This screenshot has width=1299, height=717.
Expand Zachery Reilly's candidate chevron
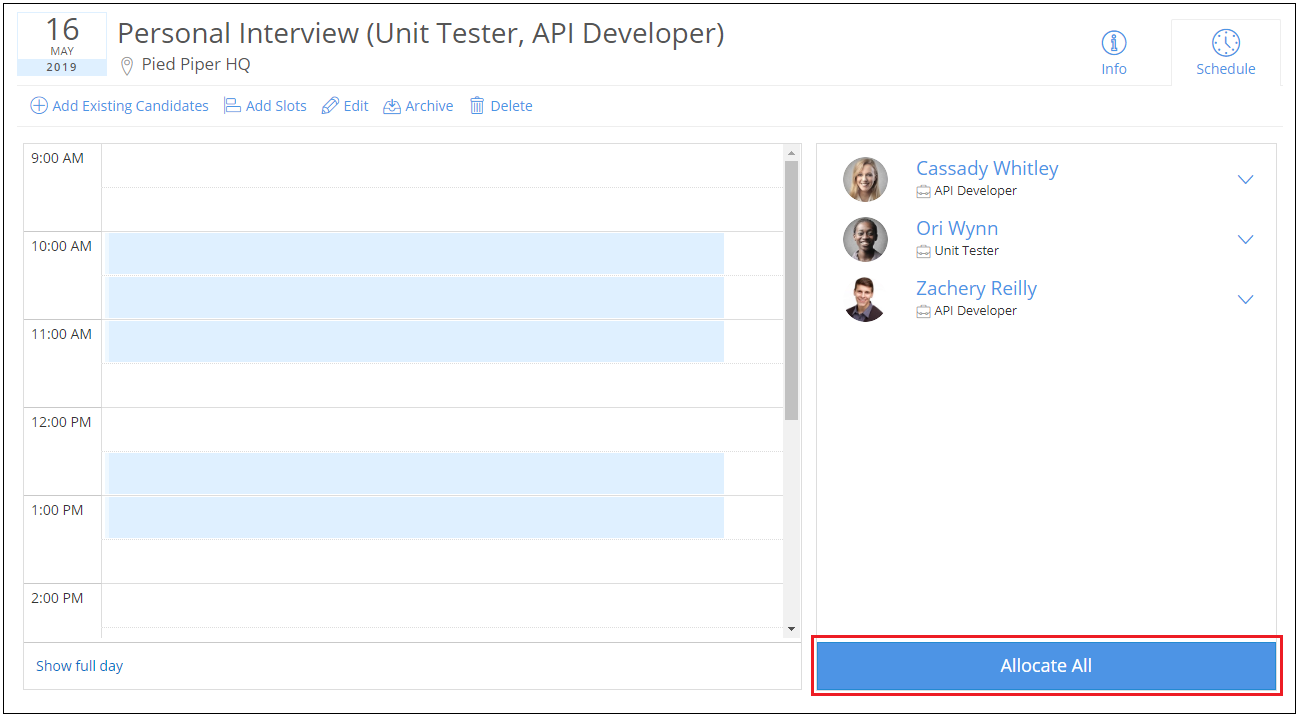pyautogui.click(x=1245, y=300)
